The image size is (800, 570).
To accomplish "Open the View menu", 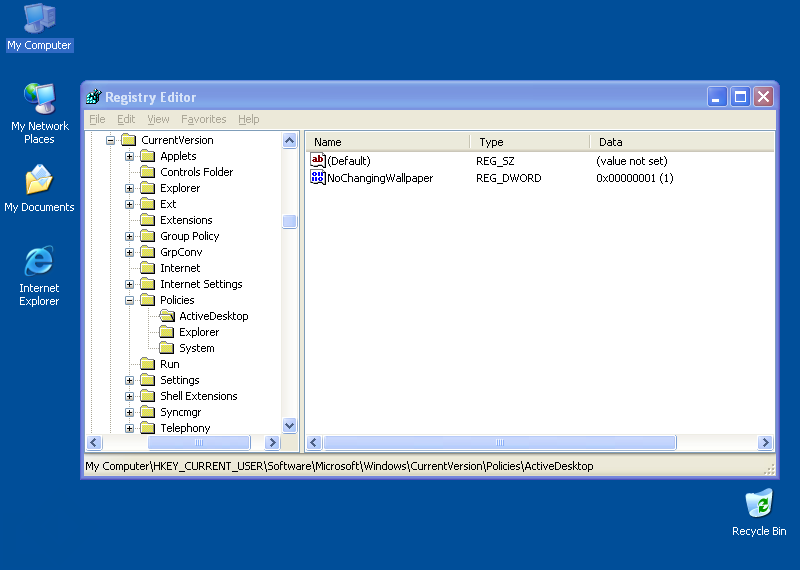I will 158,119.
